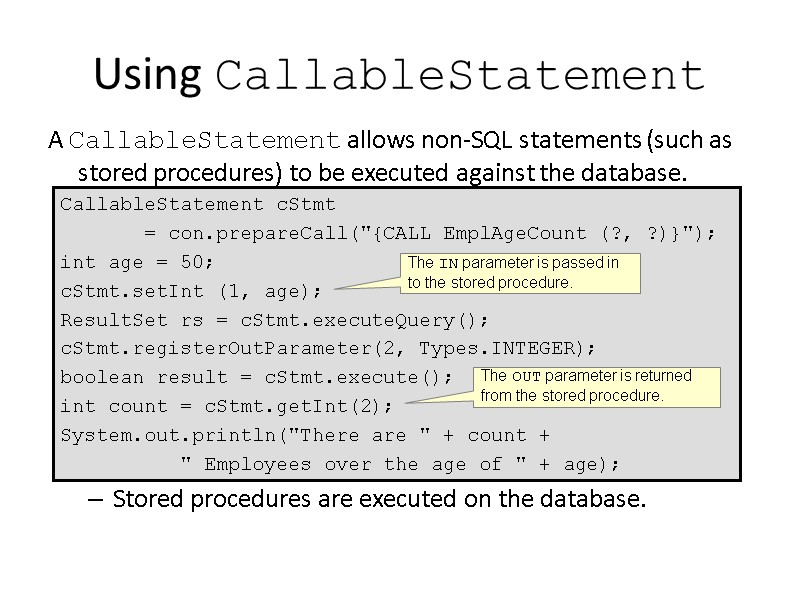
Task: Click the "boolean result" code line
Action: [x=256, y=378]
